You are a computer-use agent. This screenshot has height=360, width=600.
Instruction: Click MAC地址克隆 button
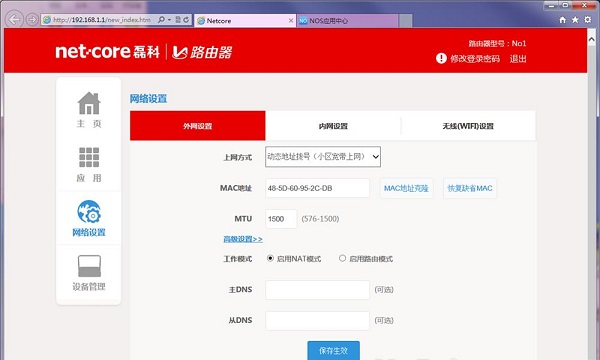(x=406, y=188)
